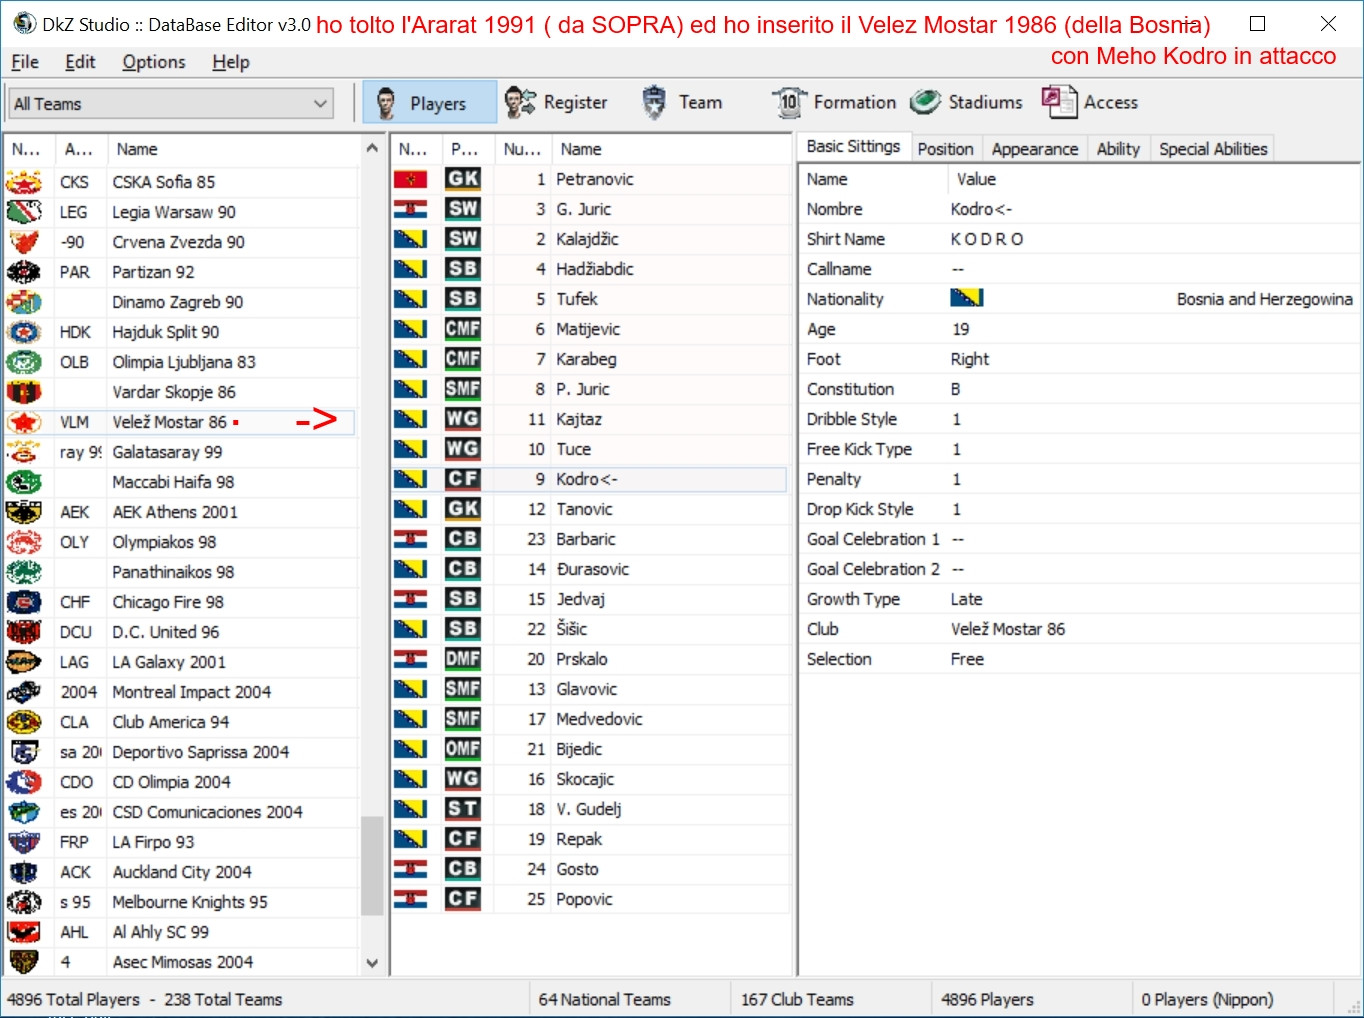Image resolution: width=1364 pixels, height=1018 pixels.
Task: Click the flag icon next to Petranovic
Action: pyautogui.click(x=411, y=179)
